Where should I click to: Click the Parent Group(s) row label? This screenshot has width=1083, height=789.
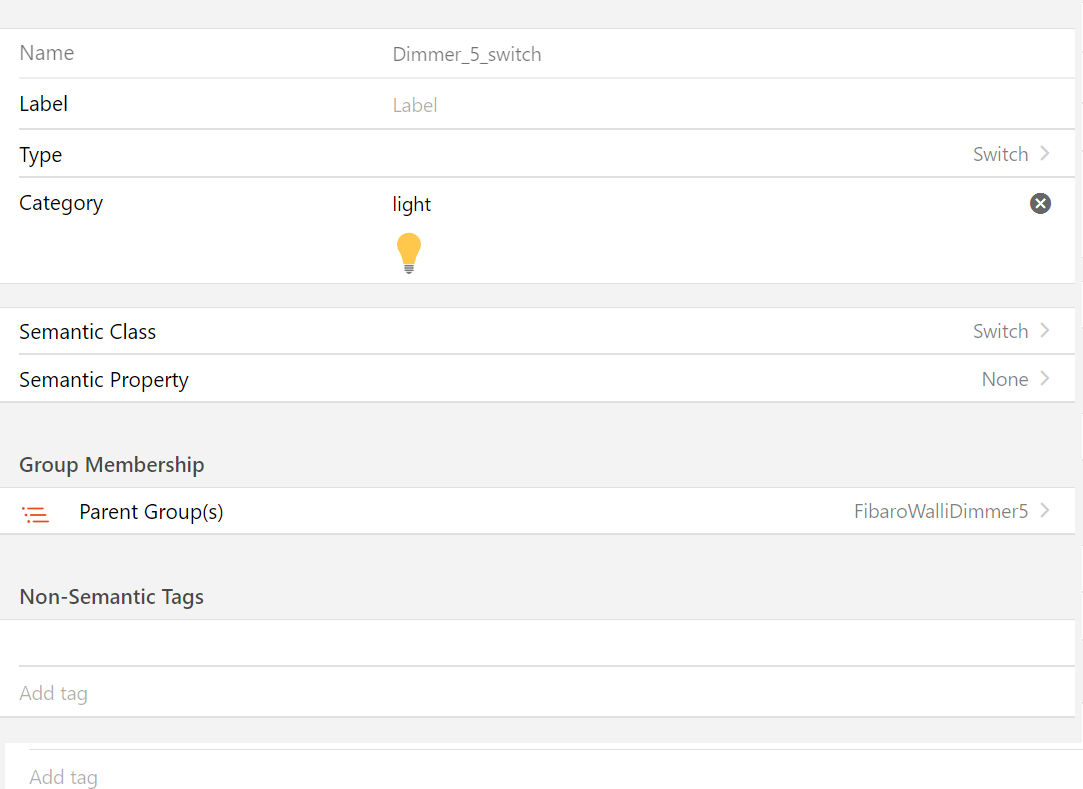(x=151, y=512)
